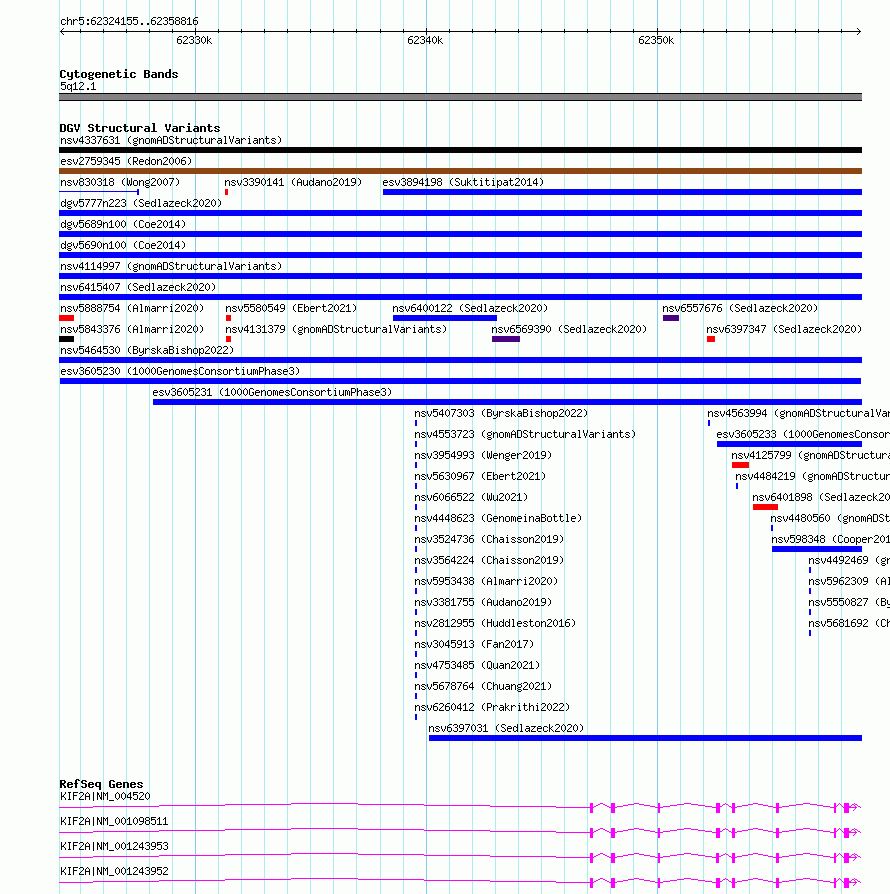Select dgv5777n223 Sedlazeck2020 variant label
The height and width of the screenshot is (894, 890).
tap(141, 204)
